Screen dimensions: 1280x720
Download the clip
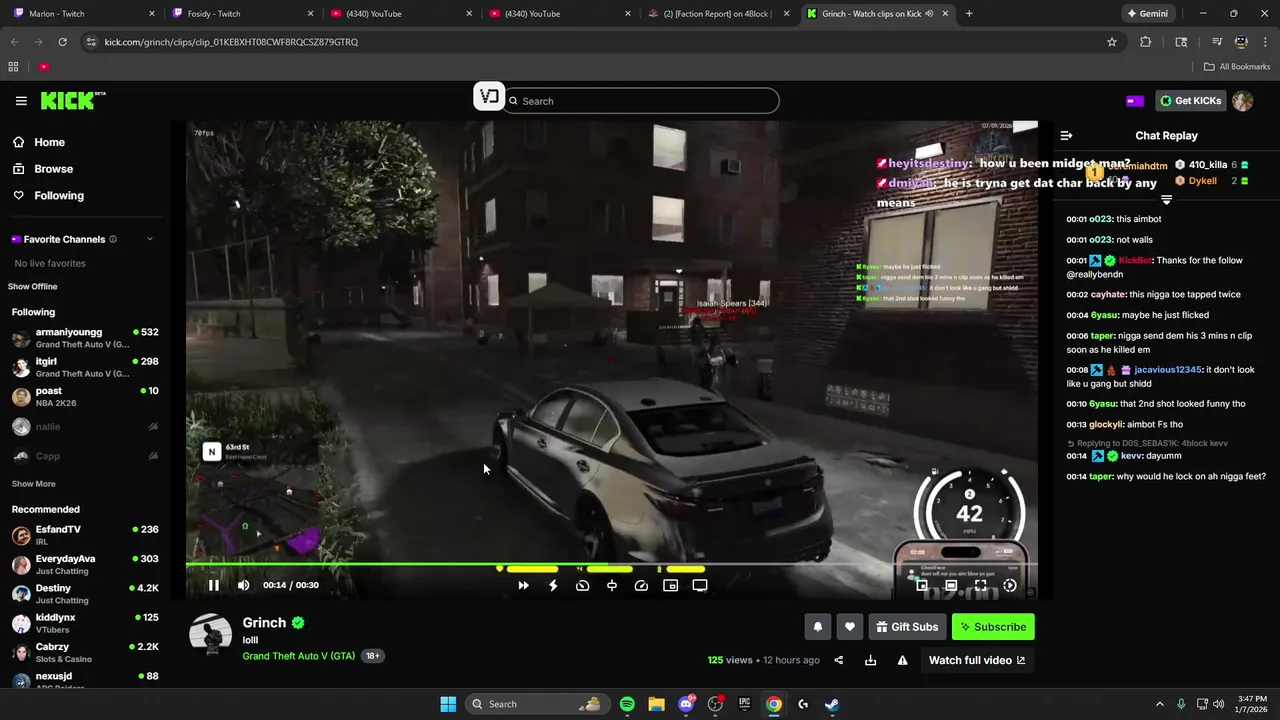point(871,660)
